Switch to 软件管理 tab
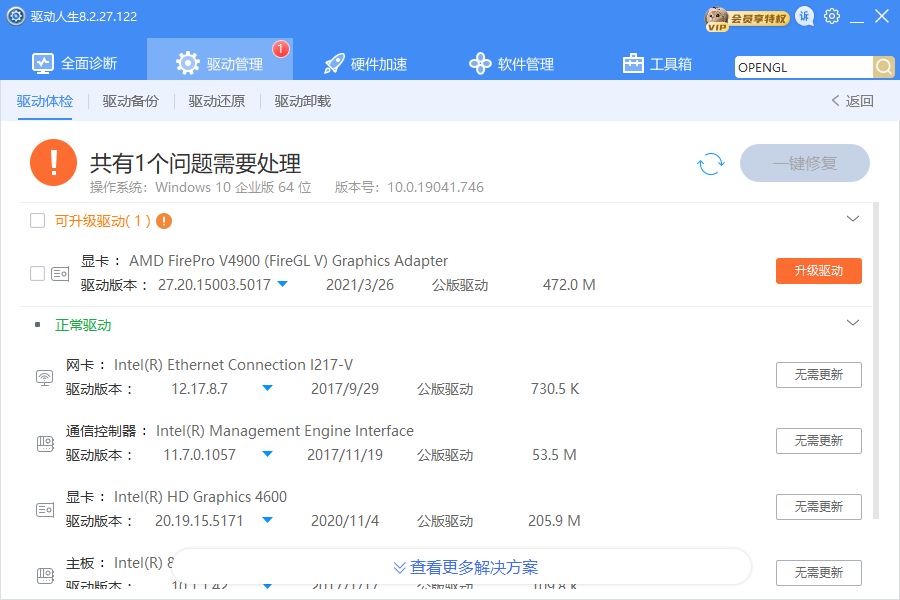Screen dimensions: 900x600 [x=511, y=64]
